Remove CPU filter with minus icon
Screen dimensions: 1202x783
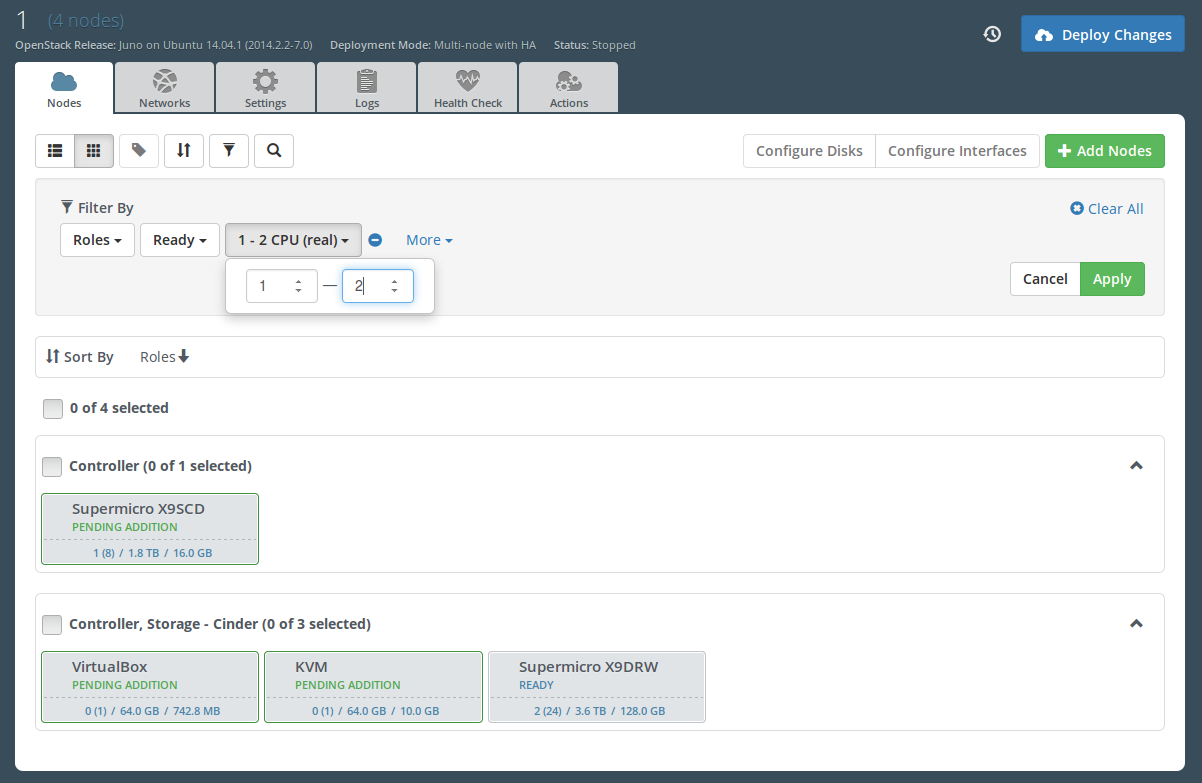(375, 240)
